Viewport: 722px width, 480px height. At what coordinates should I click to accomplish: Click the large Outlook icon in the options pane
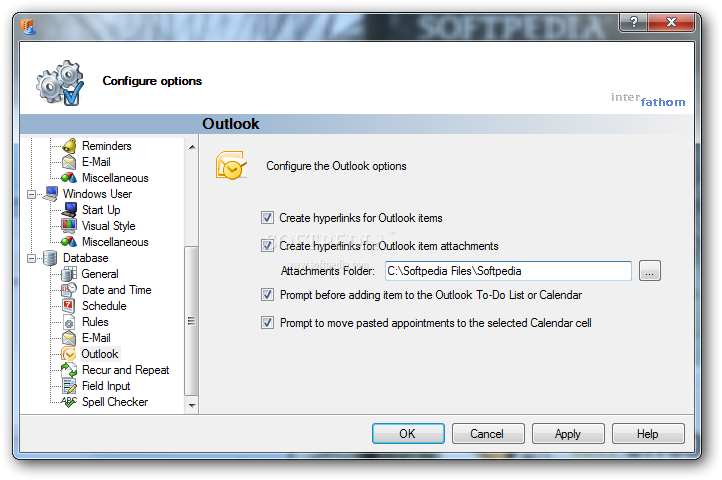click(232, 165)
